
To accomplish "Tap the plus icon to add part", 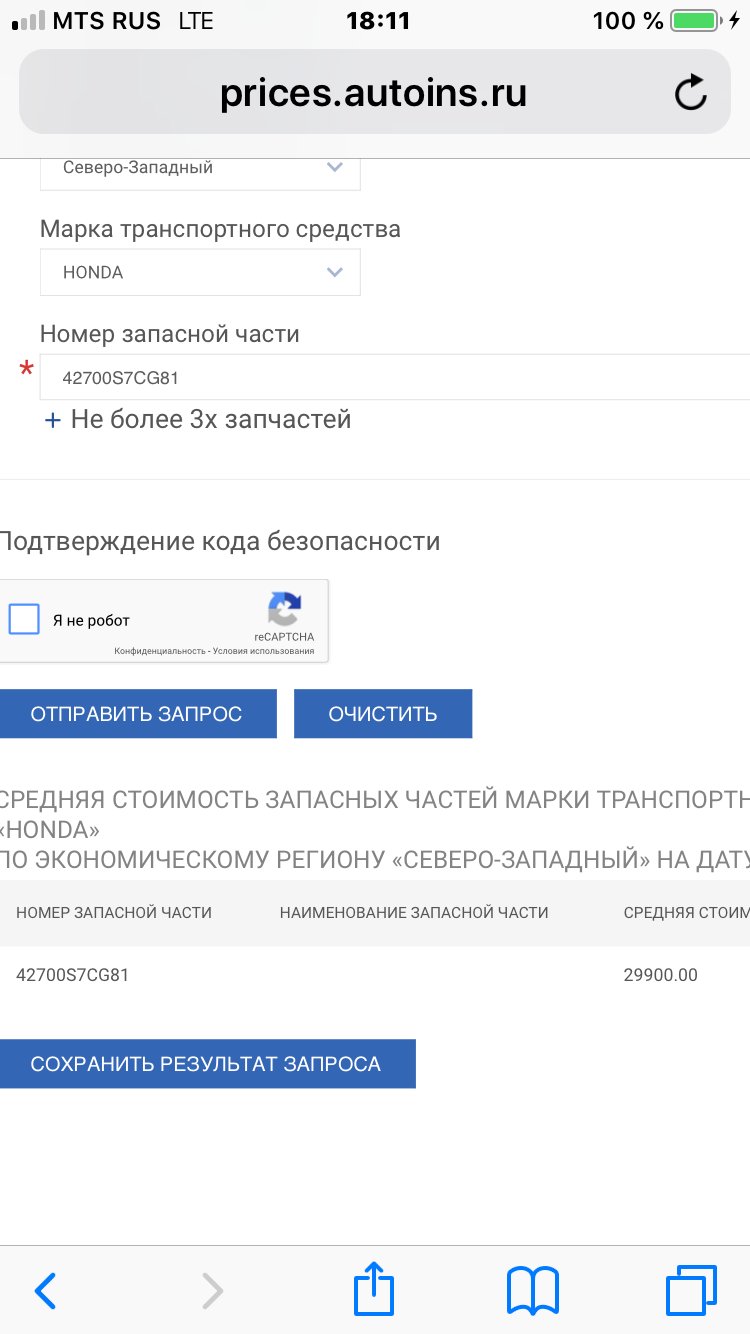I will click(x=52, y=420).
